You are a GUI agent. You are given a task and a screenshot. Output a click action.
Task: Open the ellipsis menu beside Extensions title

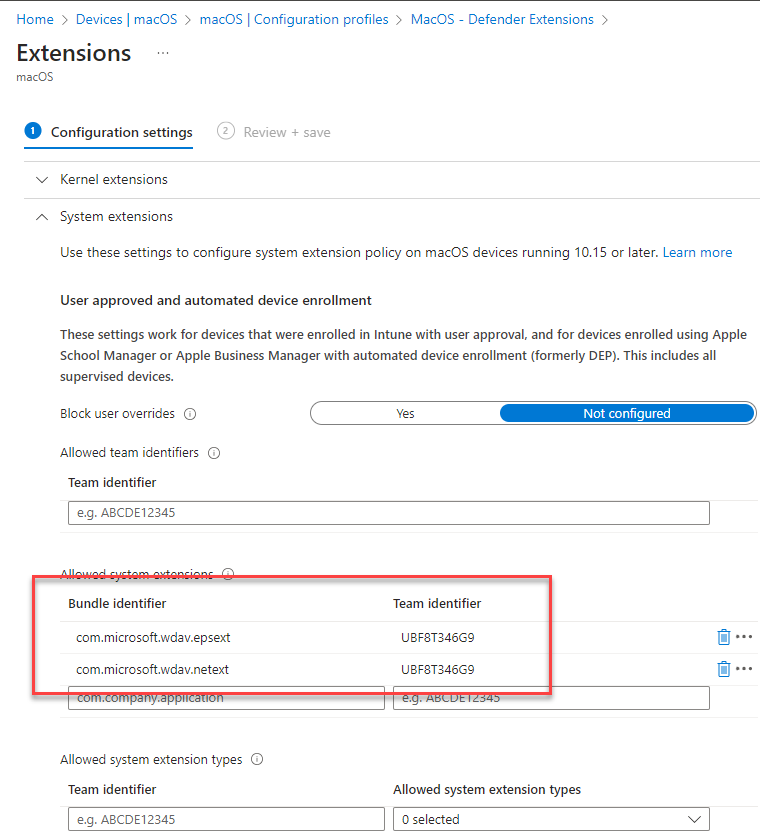[163, 53]
